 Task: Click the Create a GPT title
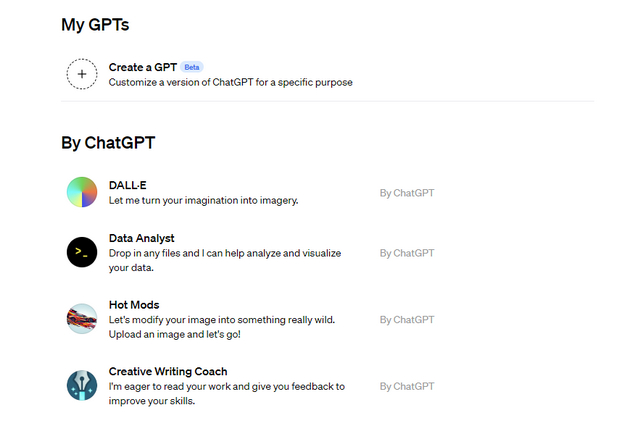click(142, 67)
